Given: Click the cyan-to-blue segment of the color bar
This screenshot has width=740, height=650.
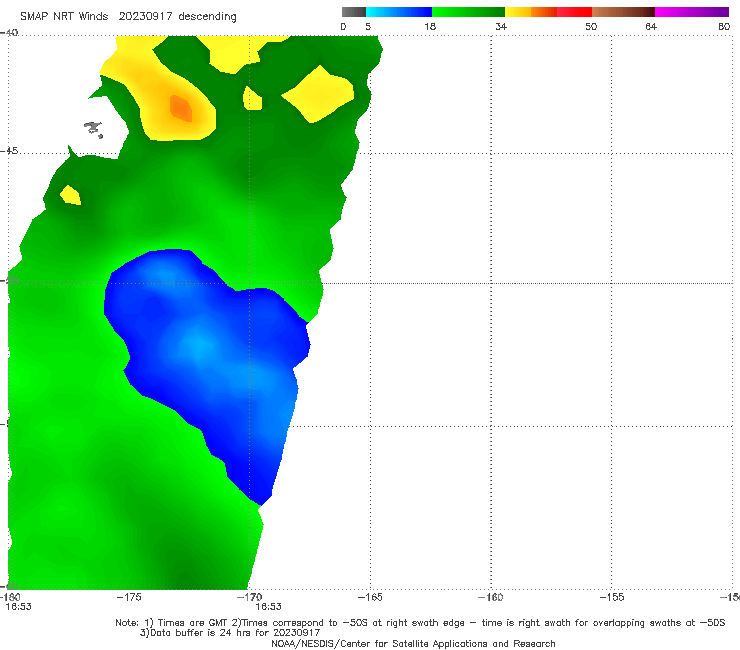Looking at the screenshot, I should [x=399, y=12].
